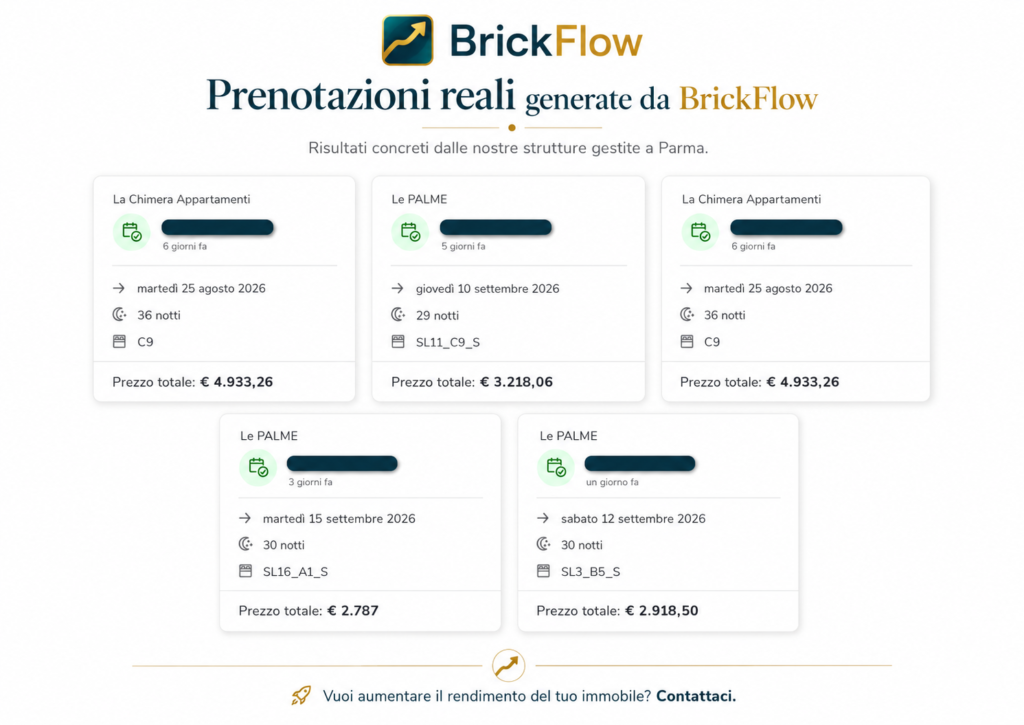
Task: Click the BrickFlow logo arrow icon
Action: point(408,40)
